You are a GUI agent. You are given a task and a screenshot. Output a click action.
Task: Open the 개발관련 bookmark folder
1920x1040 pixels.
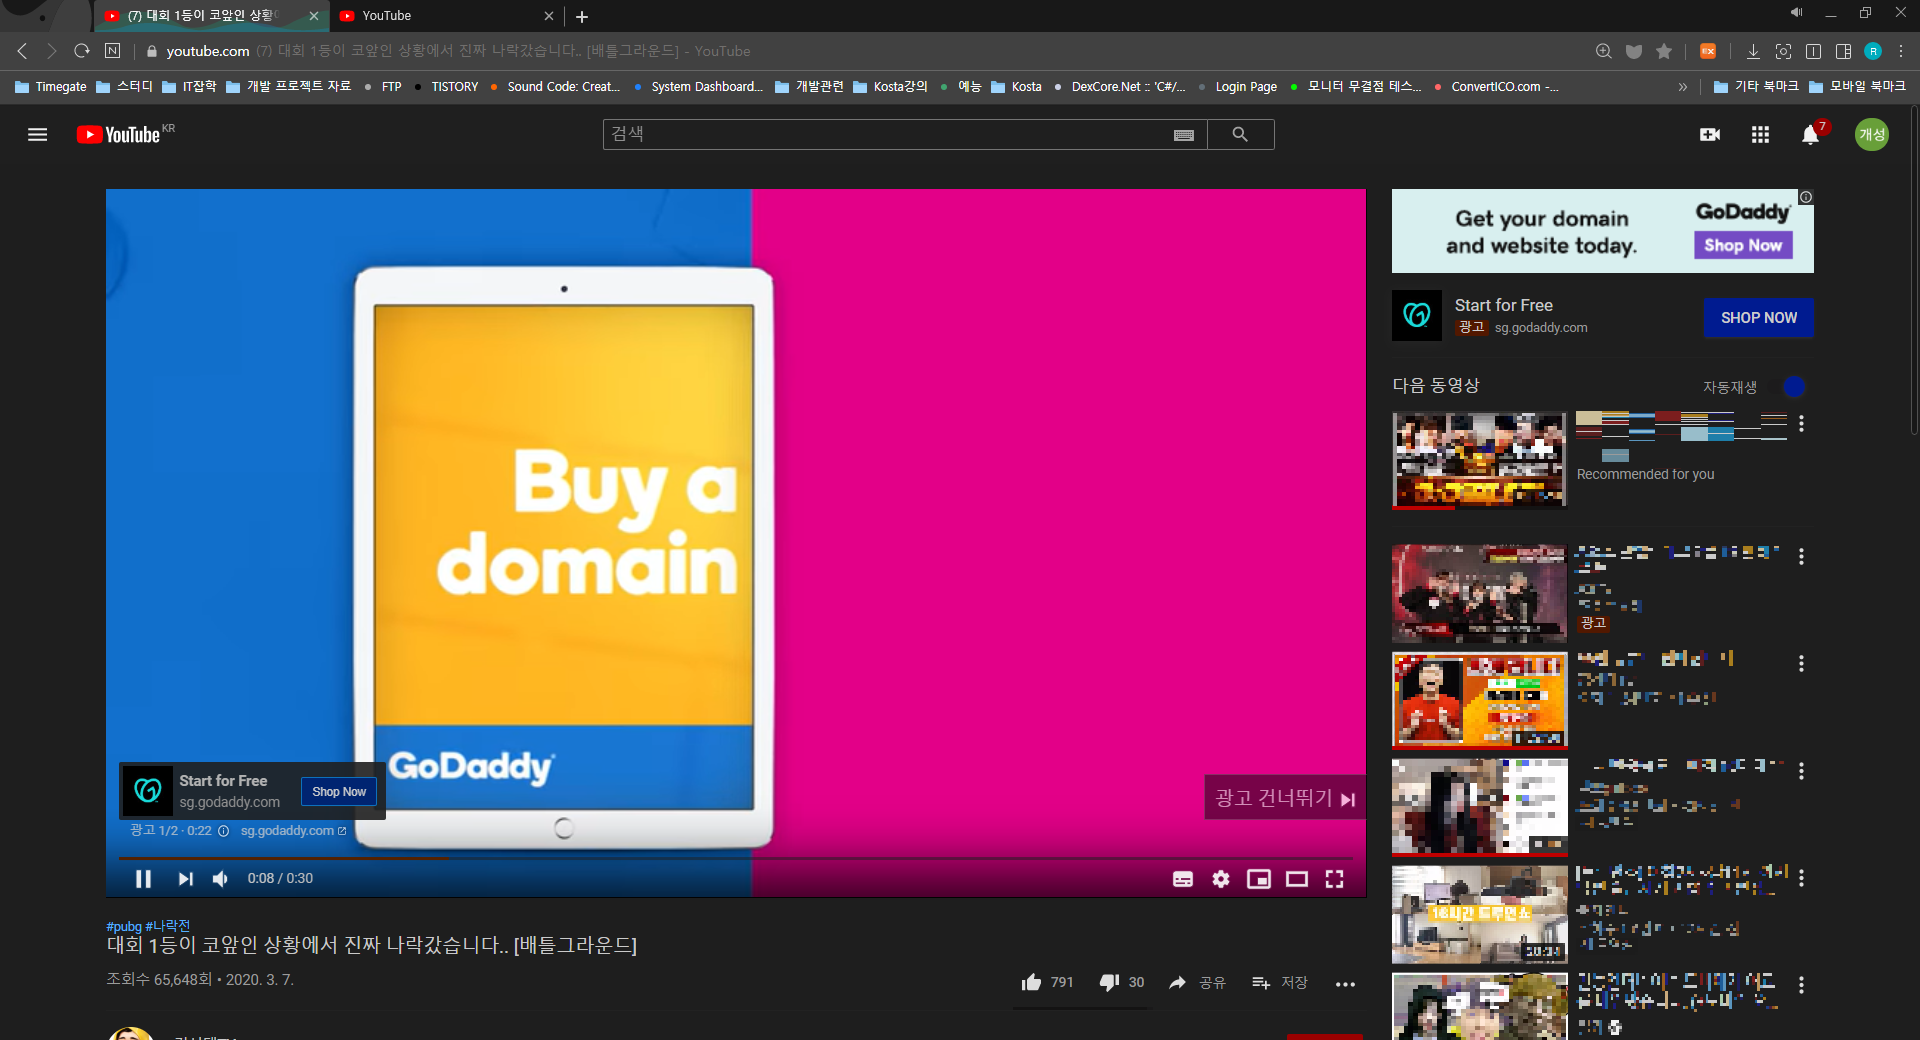(809, 87)
